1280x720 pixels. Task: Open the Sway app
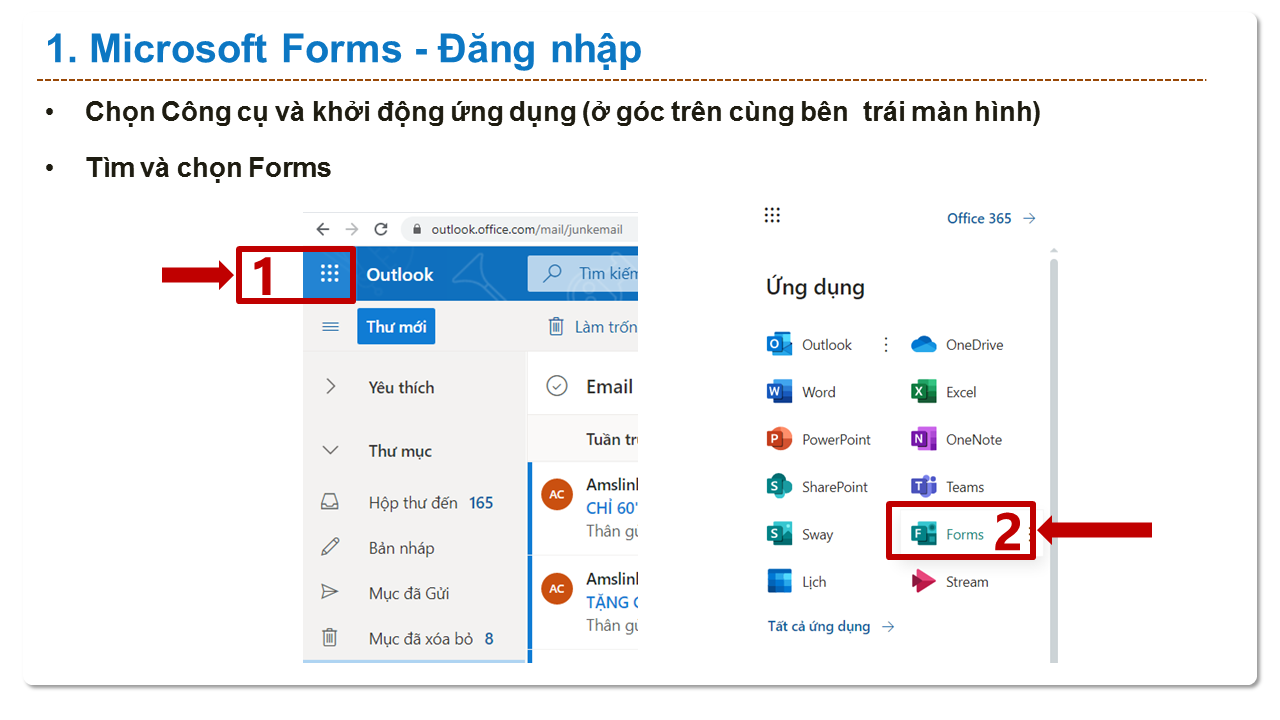coord(800,535)
